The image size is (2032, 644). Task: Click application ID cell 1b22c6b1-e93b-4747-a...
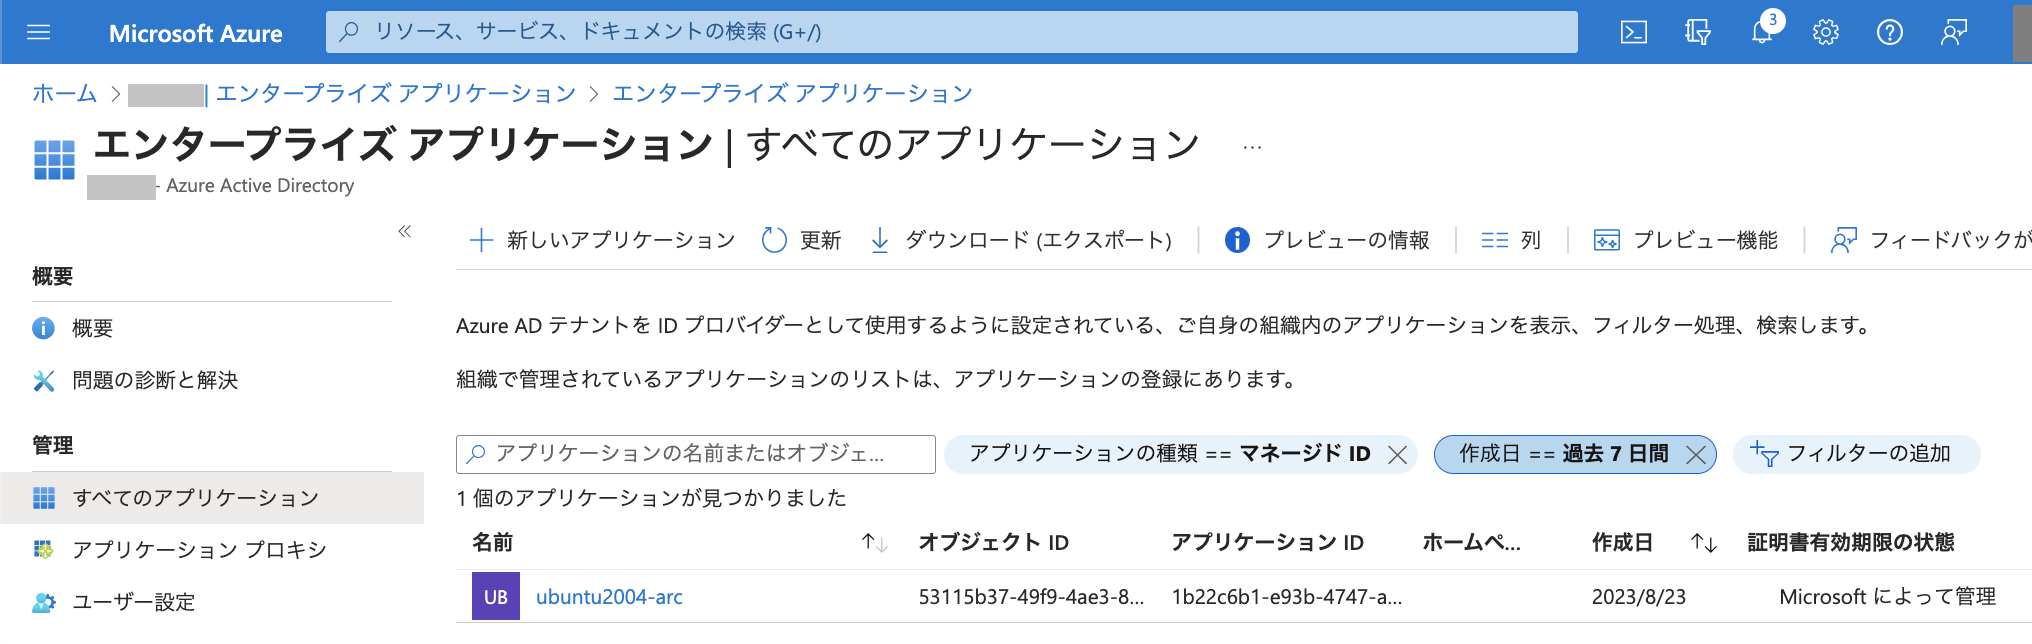(x=1287, y=597)
